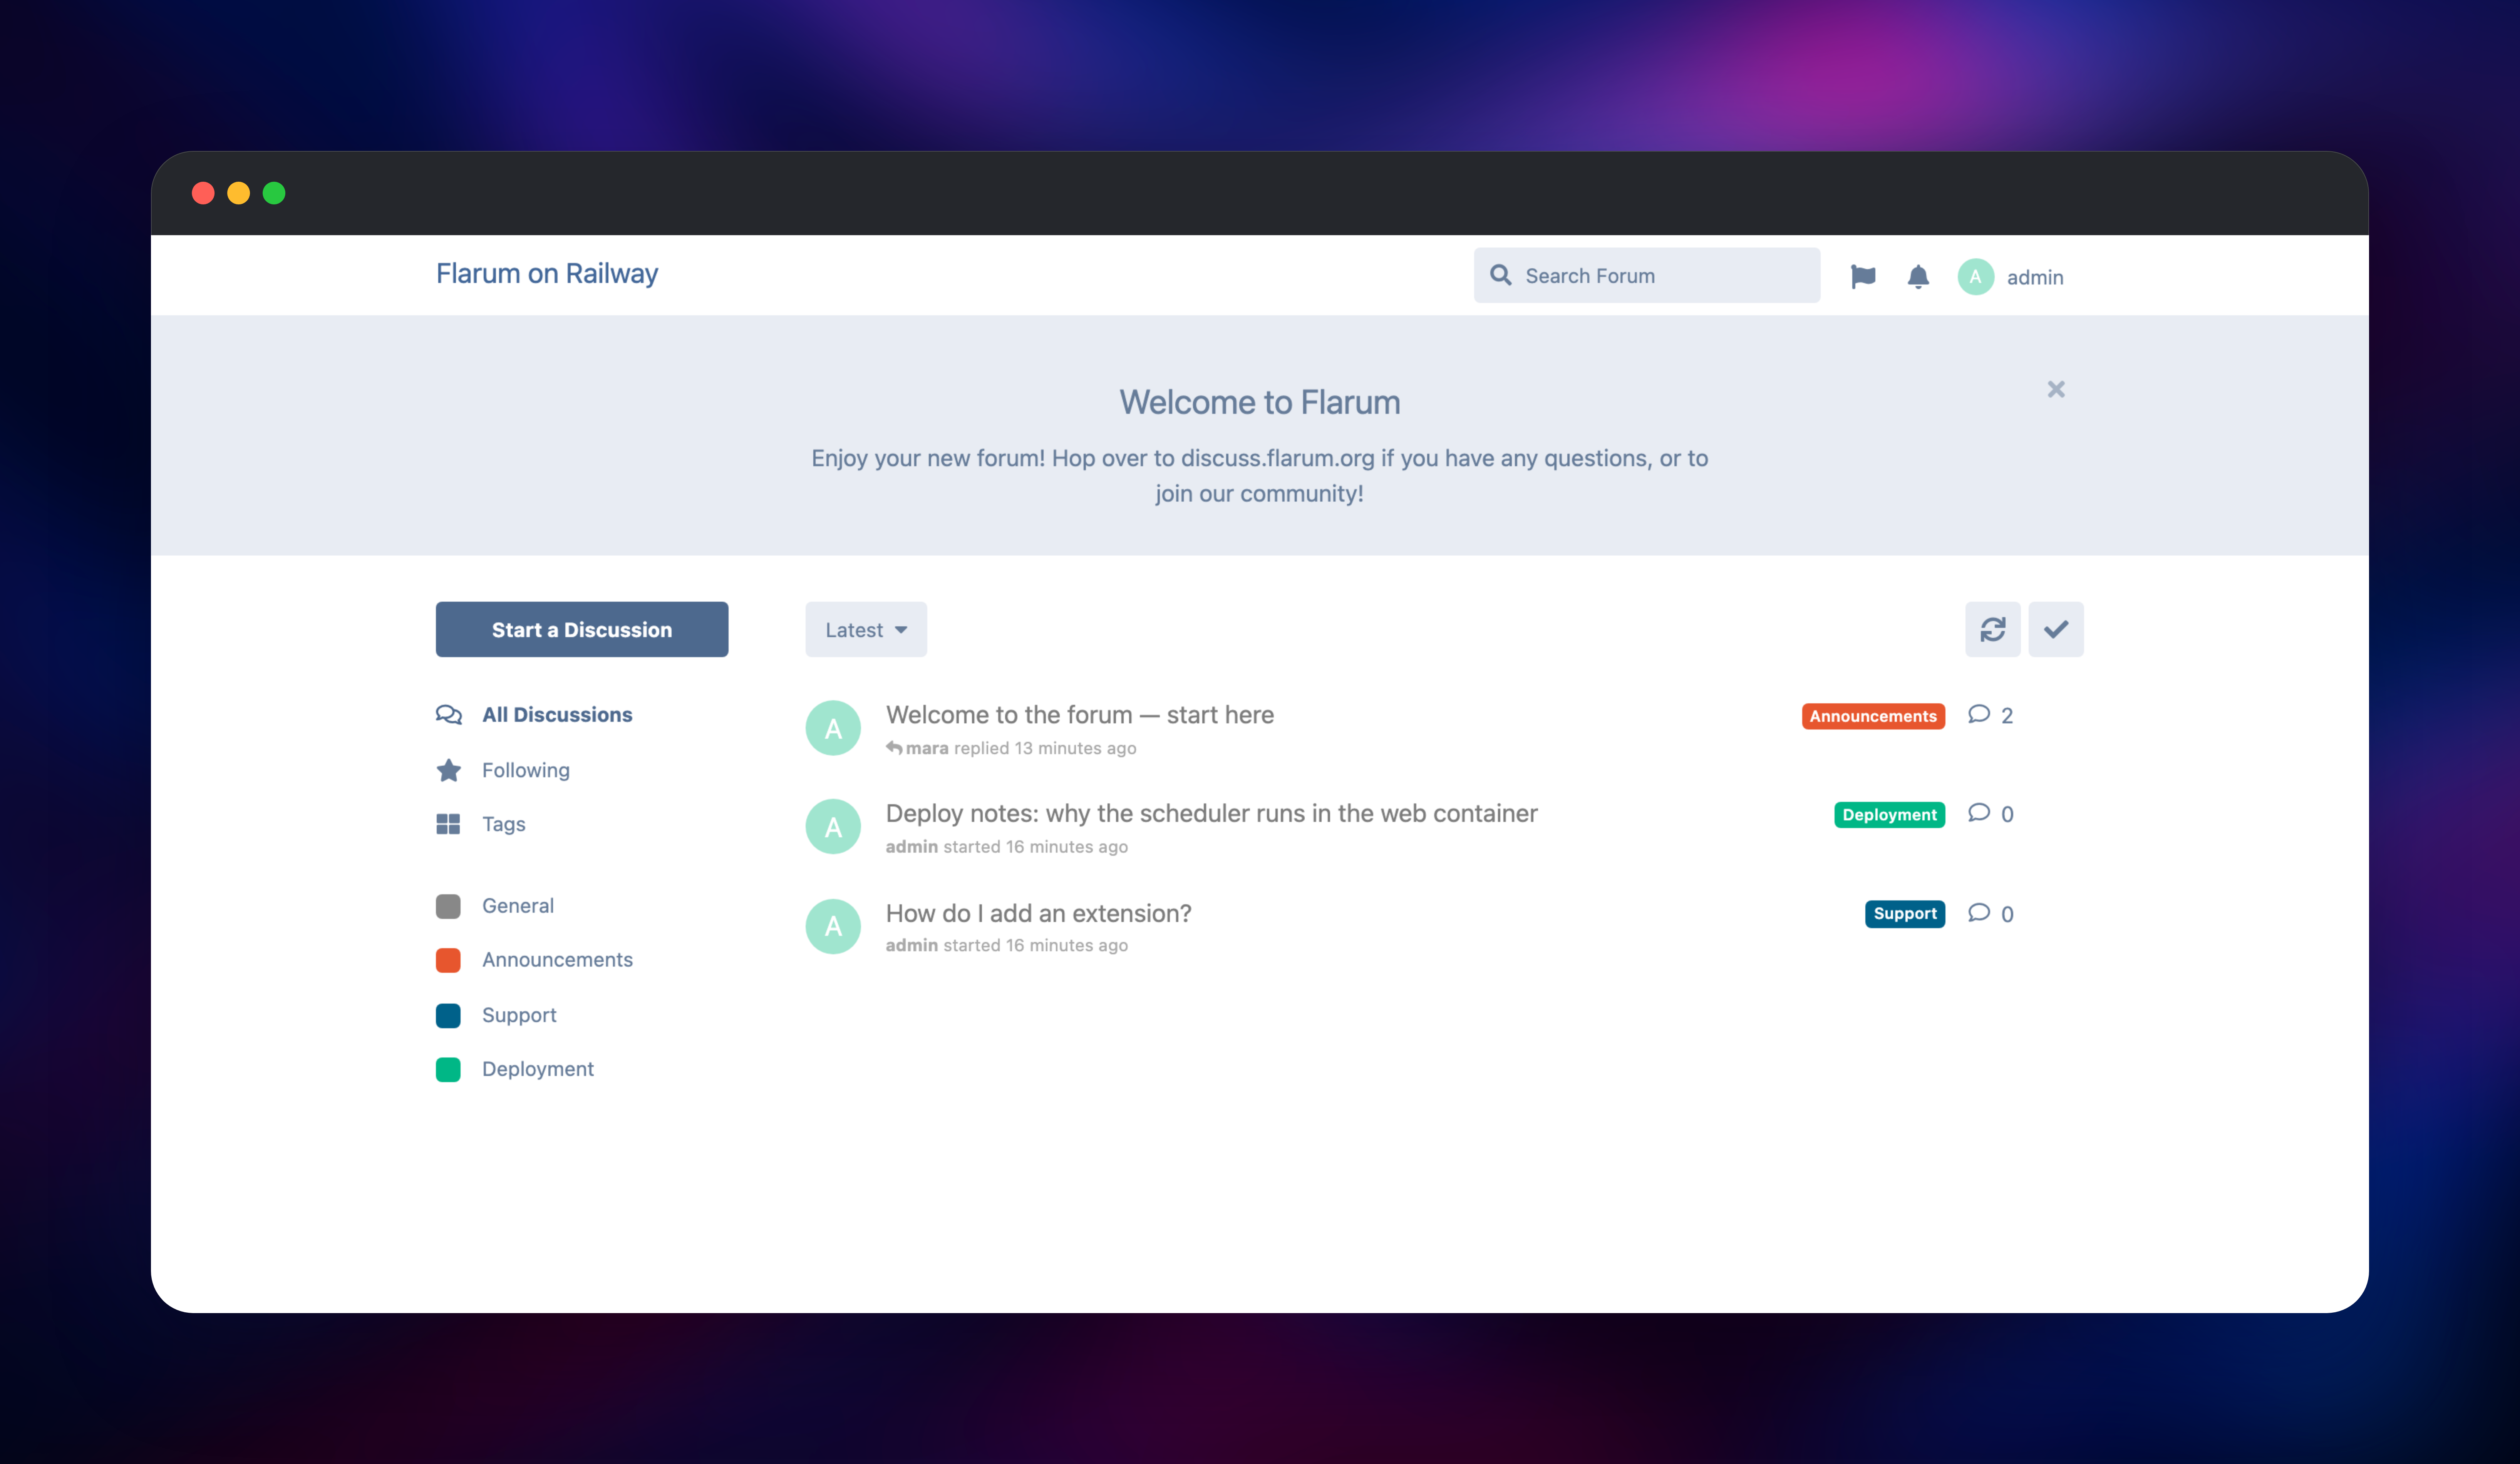Open 'How do I add an extension?' discussion
This screenshot has width=2520, height=1464.
1038,913
